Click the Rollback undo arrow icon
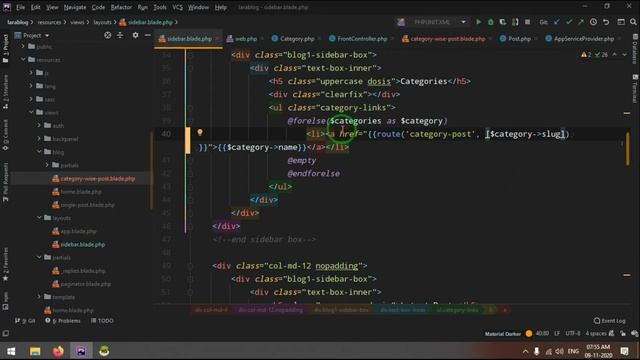 (606, 22)
